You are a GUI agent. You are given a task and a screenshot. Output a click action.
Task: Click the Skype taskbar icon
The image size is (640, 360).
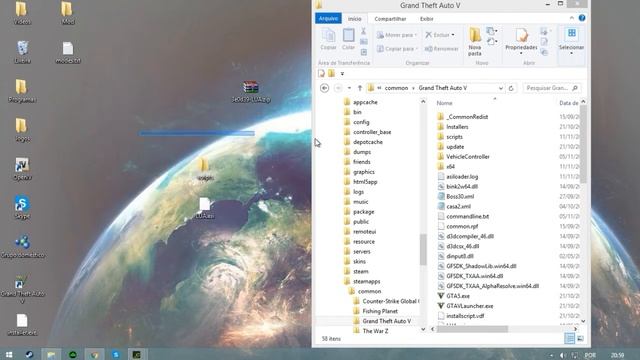point(116,355)
